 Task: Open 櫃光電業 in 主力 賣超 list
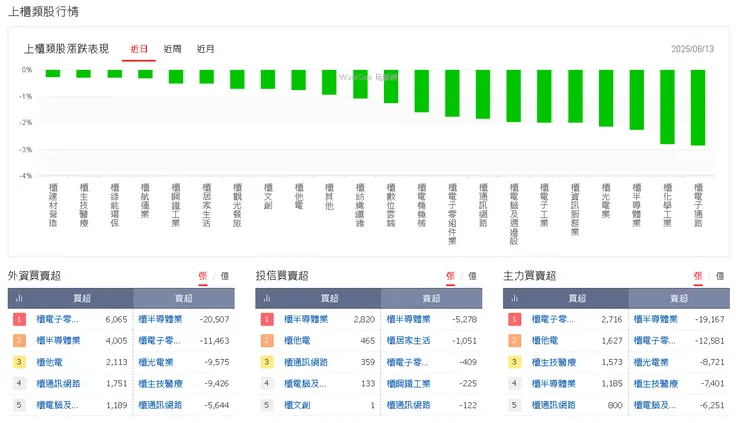click(651, 363)
